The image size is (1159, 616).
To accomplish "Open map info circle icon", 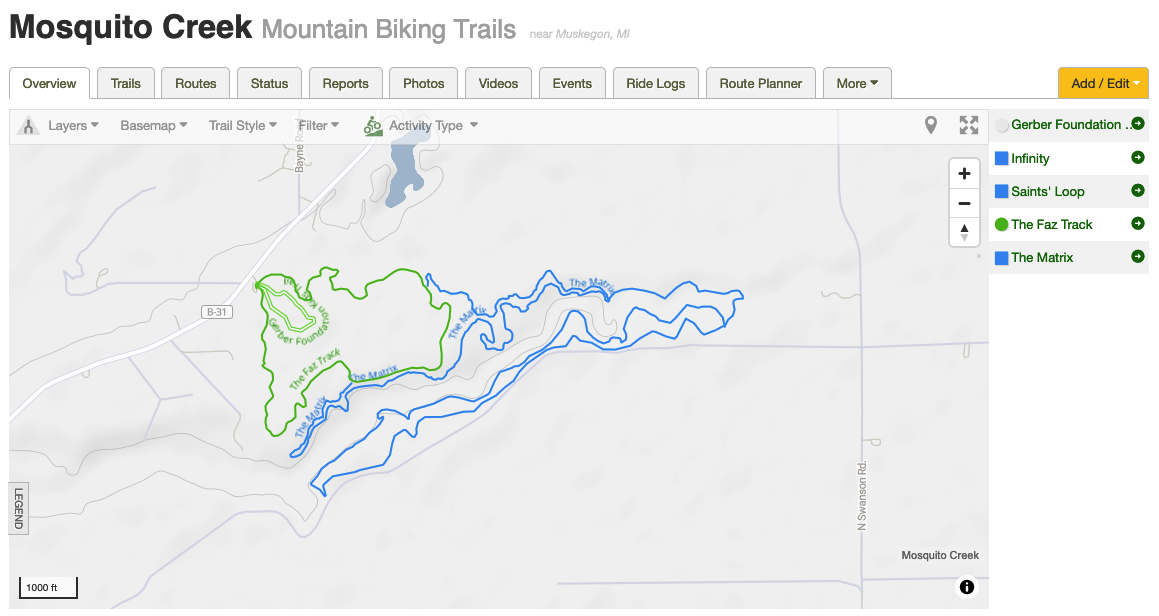I will pyautogui.click(x=967, y=587).
